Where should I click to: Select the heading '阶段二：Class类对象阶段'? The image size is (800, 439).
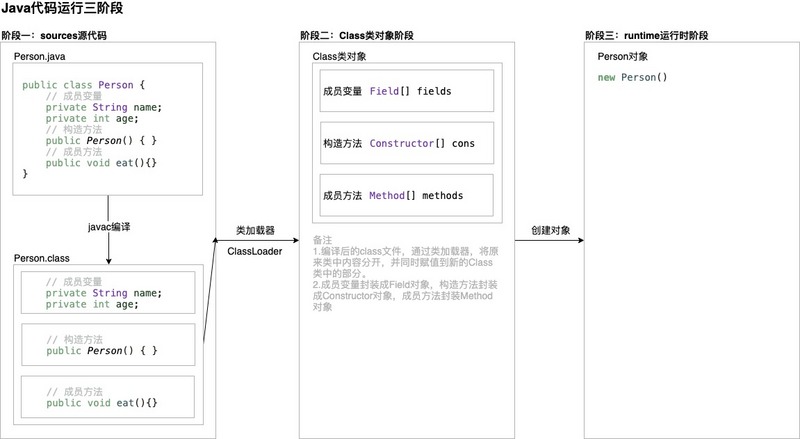tap(357, 35)
